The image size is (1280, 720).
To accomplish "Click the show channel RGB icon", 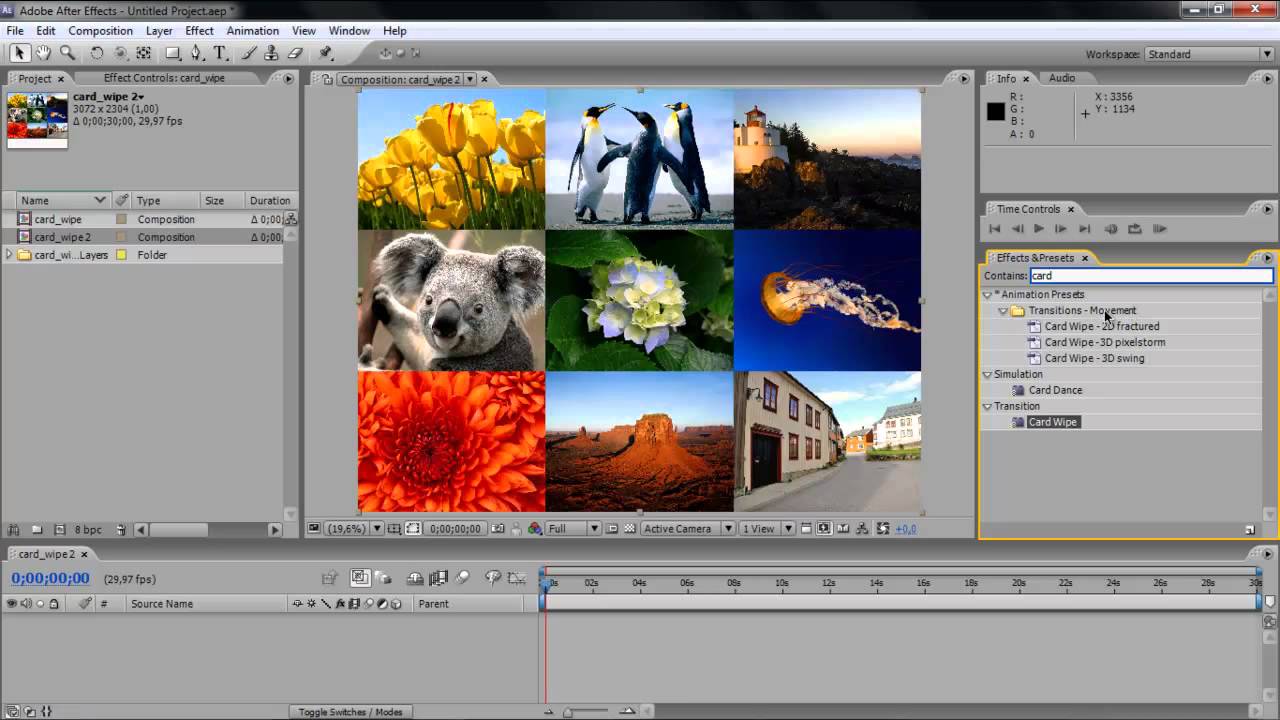I will 534,528.
